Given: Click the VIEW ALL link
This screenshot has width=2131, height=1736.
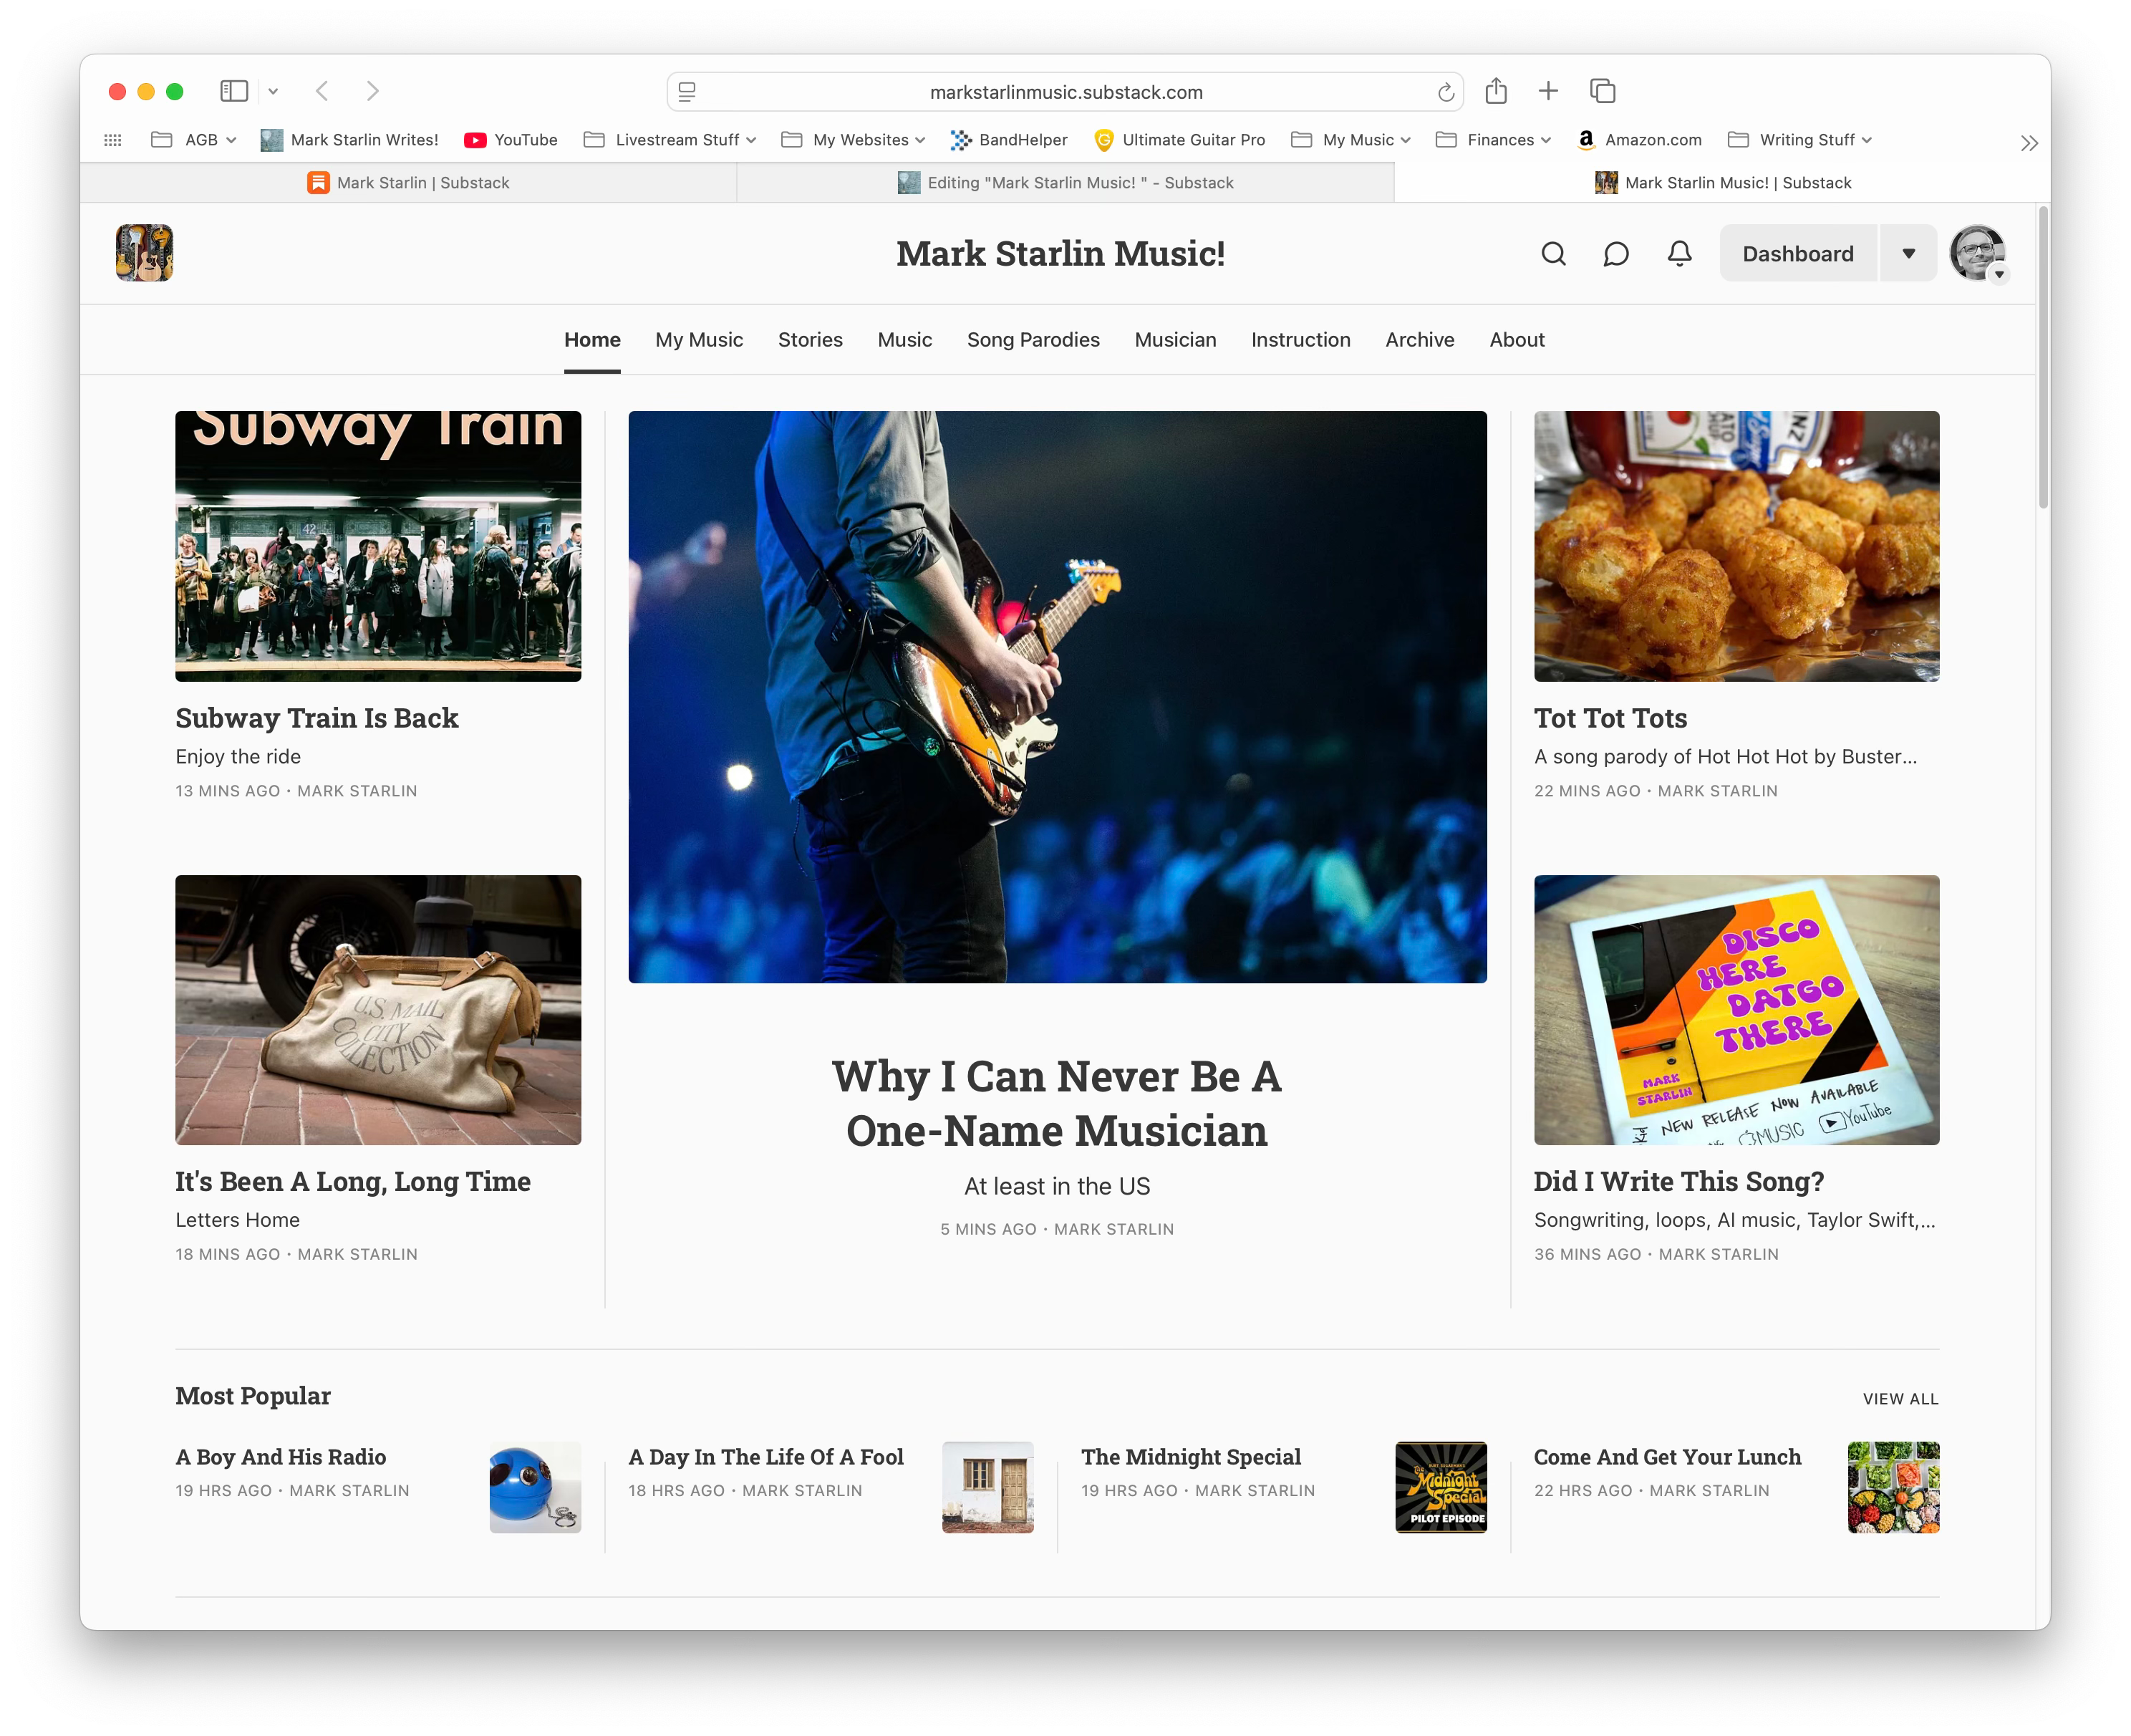Looking at the screenshot, I should click(x=1900, y=1399).
